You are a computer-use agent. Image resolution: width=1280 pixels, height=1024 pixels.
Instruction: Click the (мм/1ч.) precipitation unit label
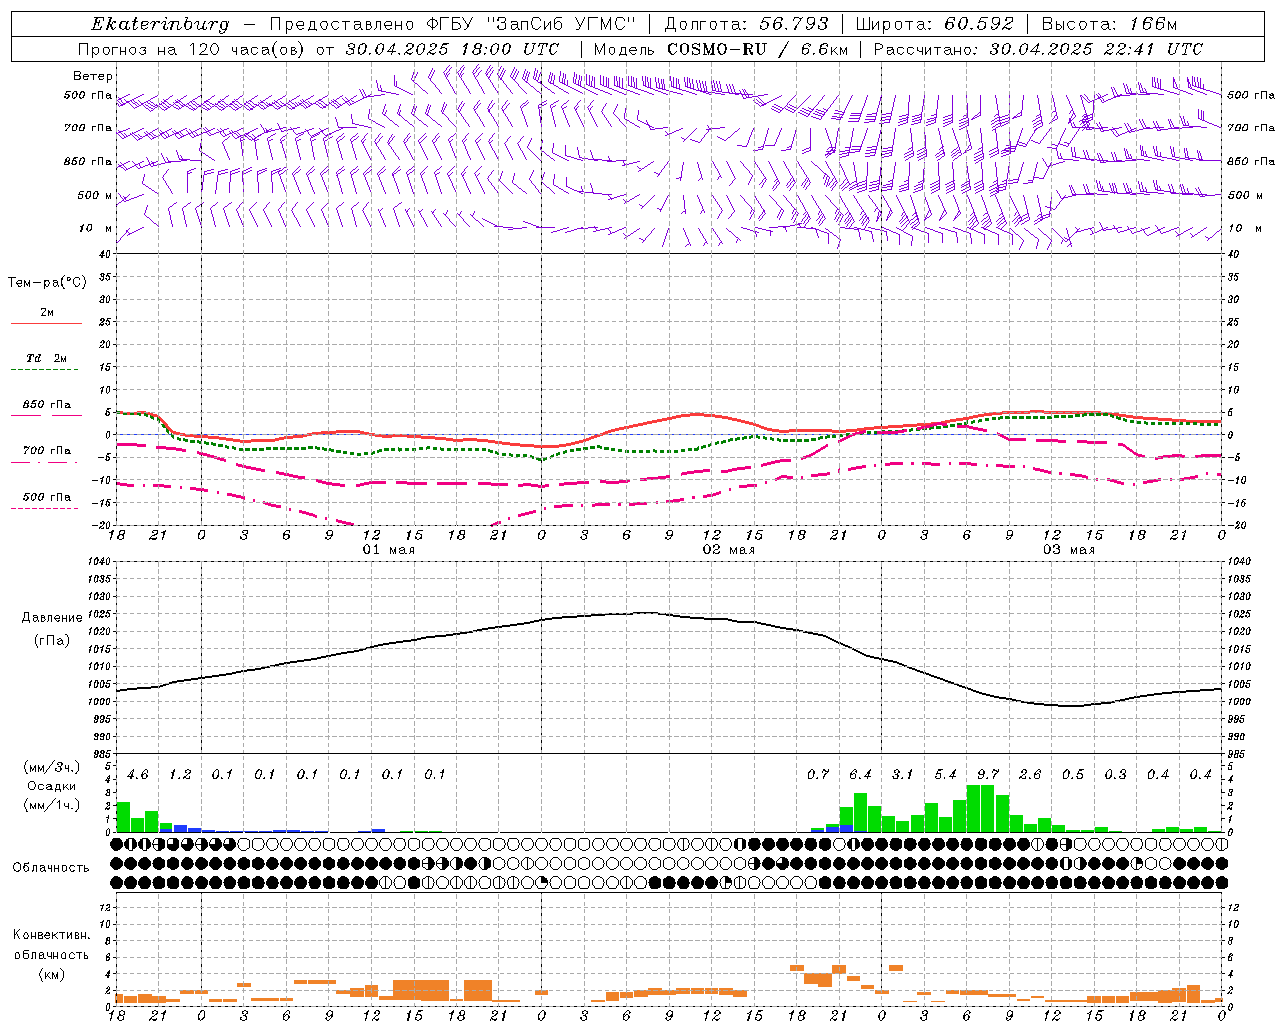click(51, 805)
